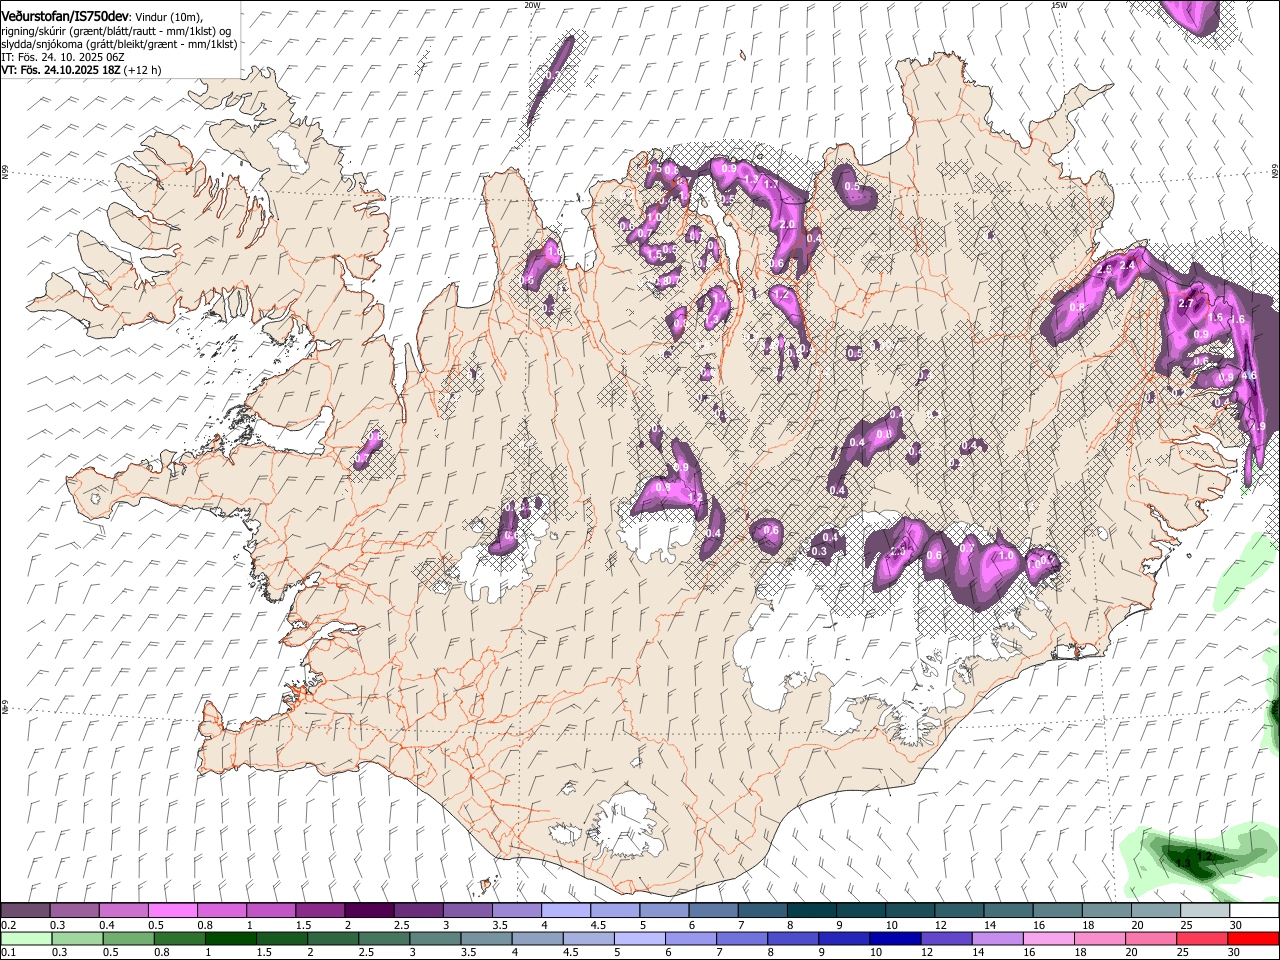The image size is (1280, 960).
Task: Click the 15W longitude label at top
Action: click(1059, 5)
